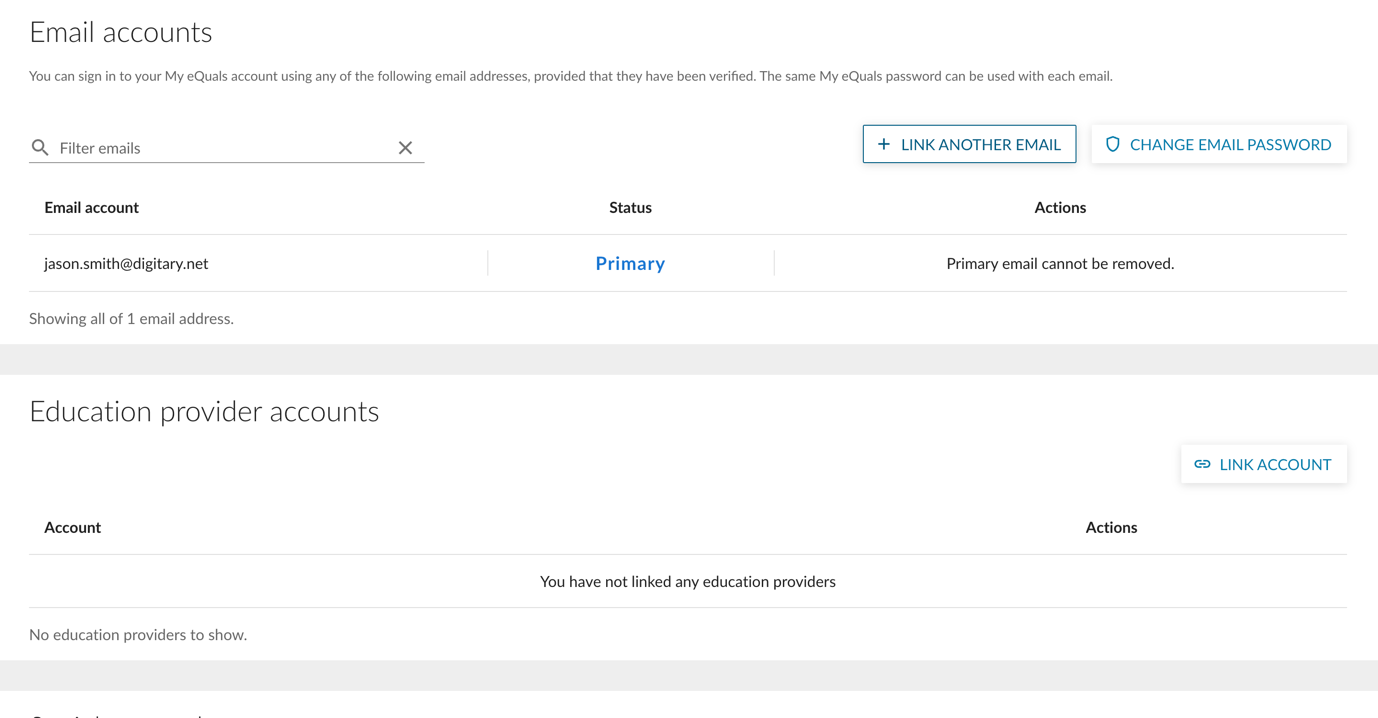
Task: Click the Education provider accounts heading
Action: coord(204,411)
